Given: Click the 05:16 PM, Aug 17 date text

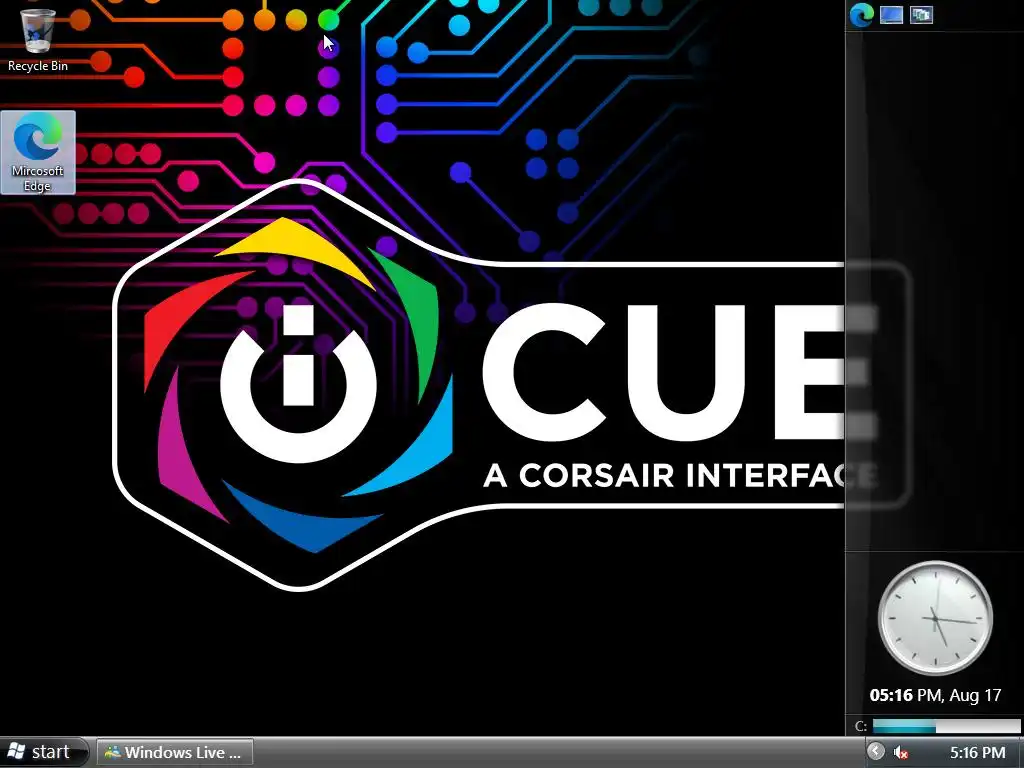Looking at the screenshot, I should coord(935,695).
